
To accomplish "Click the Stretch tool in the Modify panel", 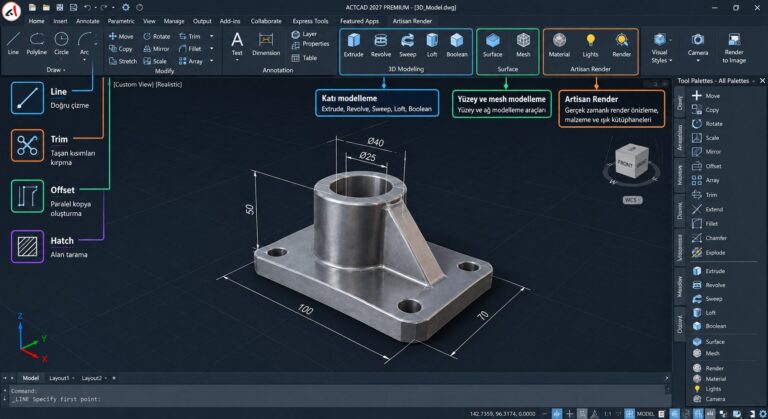I will (122, 61).
